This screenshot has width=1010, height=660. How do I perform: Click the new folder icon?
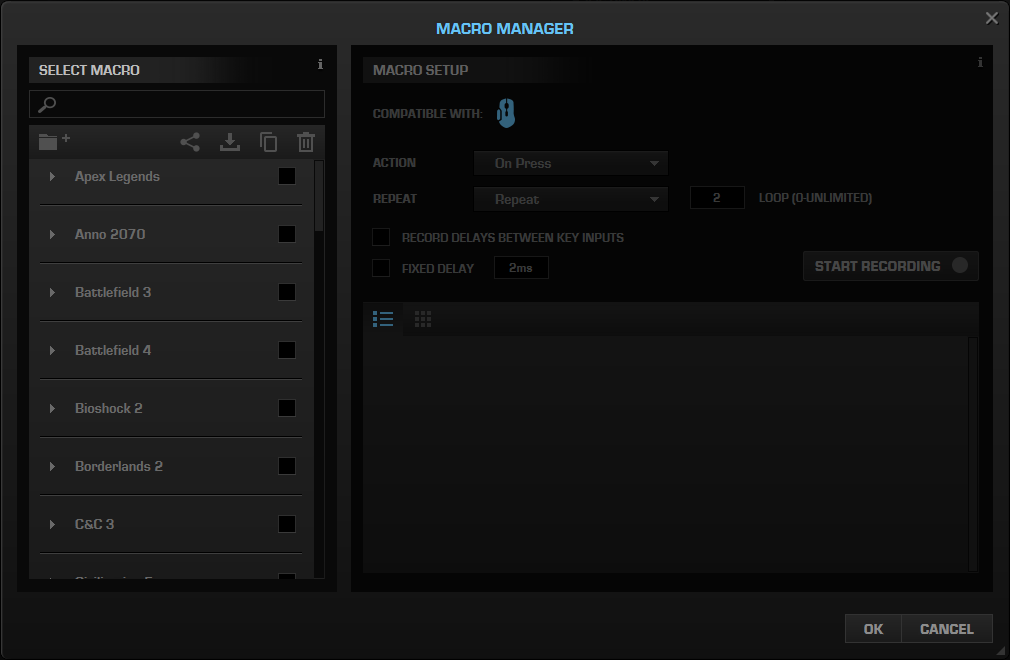(x=54, y=141)
